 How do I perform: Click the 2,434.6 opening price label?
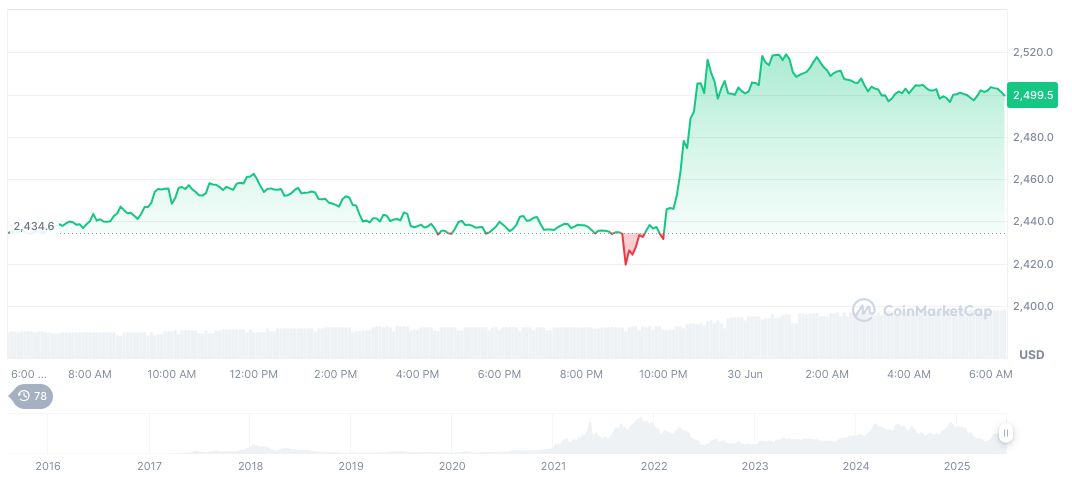tap(34, 226)
